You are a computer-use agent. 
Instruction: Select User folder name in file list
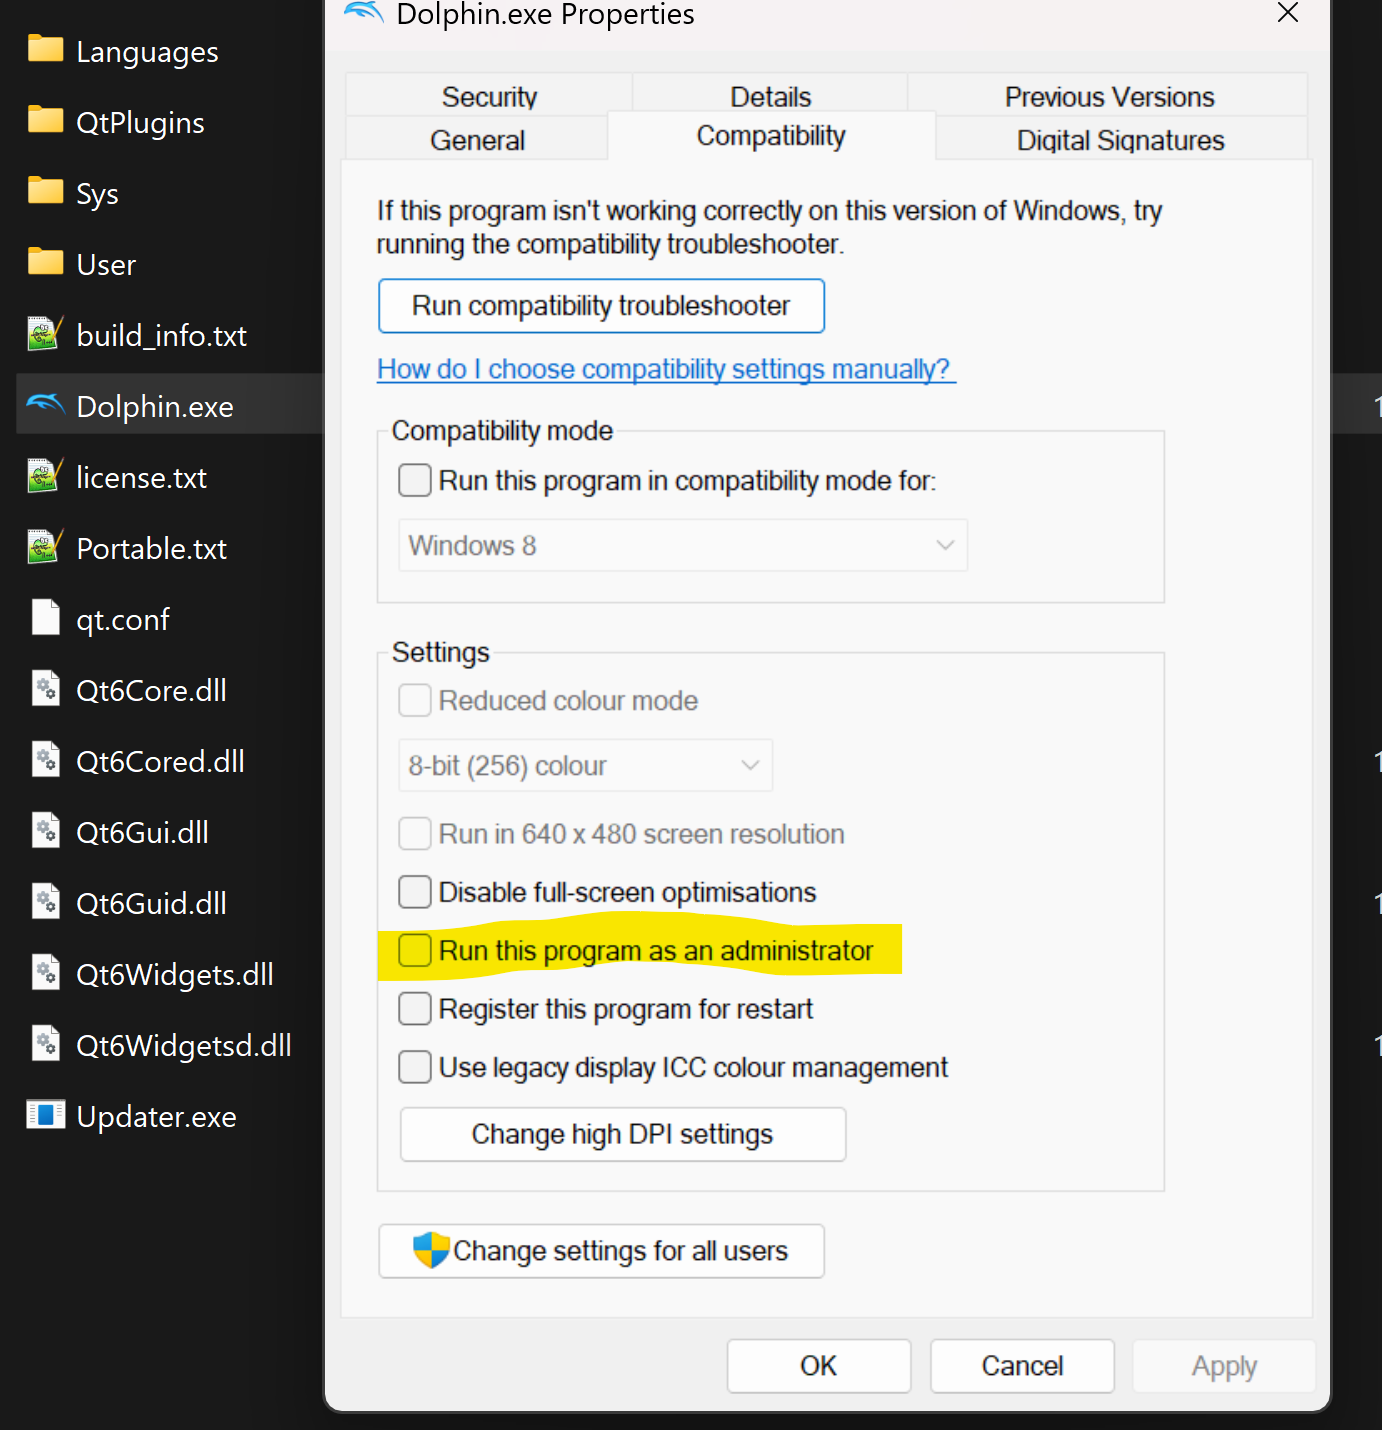point(106,264)
